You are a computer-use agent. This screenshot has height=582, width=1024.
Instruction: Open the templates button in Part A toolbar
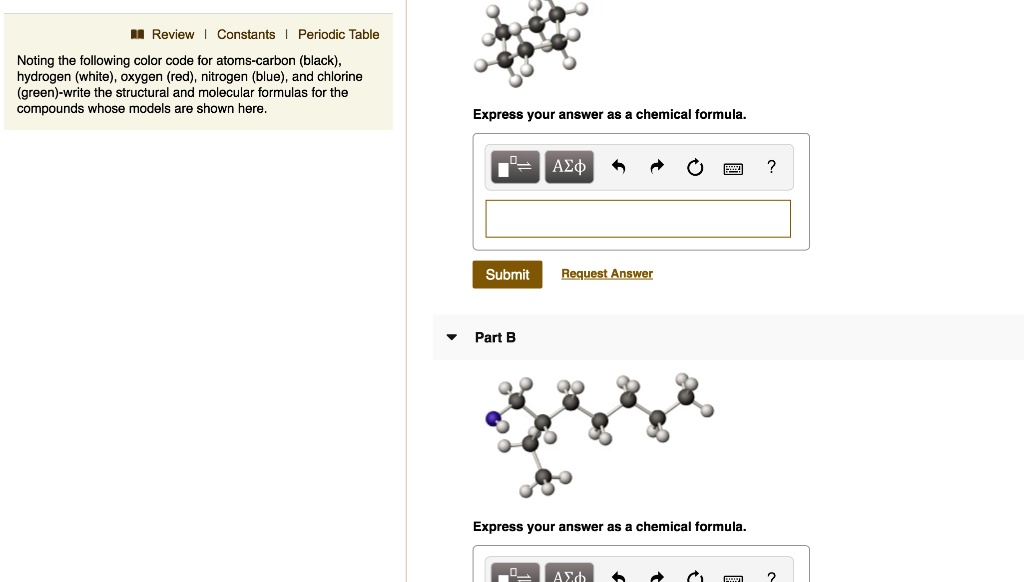click(x=515, y=167)
